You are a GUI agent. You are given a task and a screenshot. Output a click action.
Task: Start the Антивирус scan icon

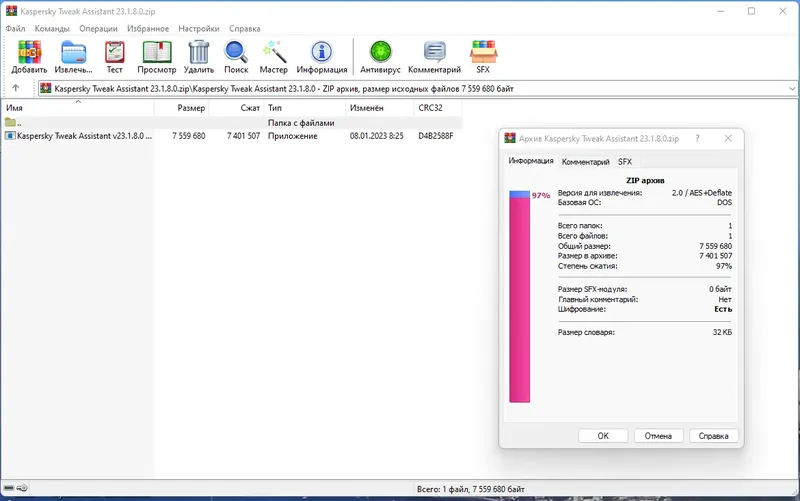click(x=381, y=52)
